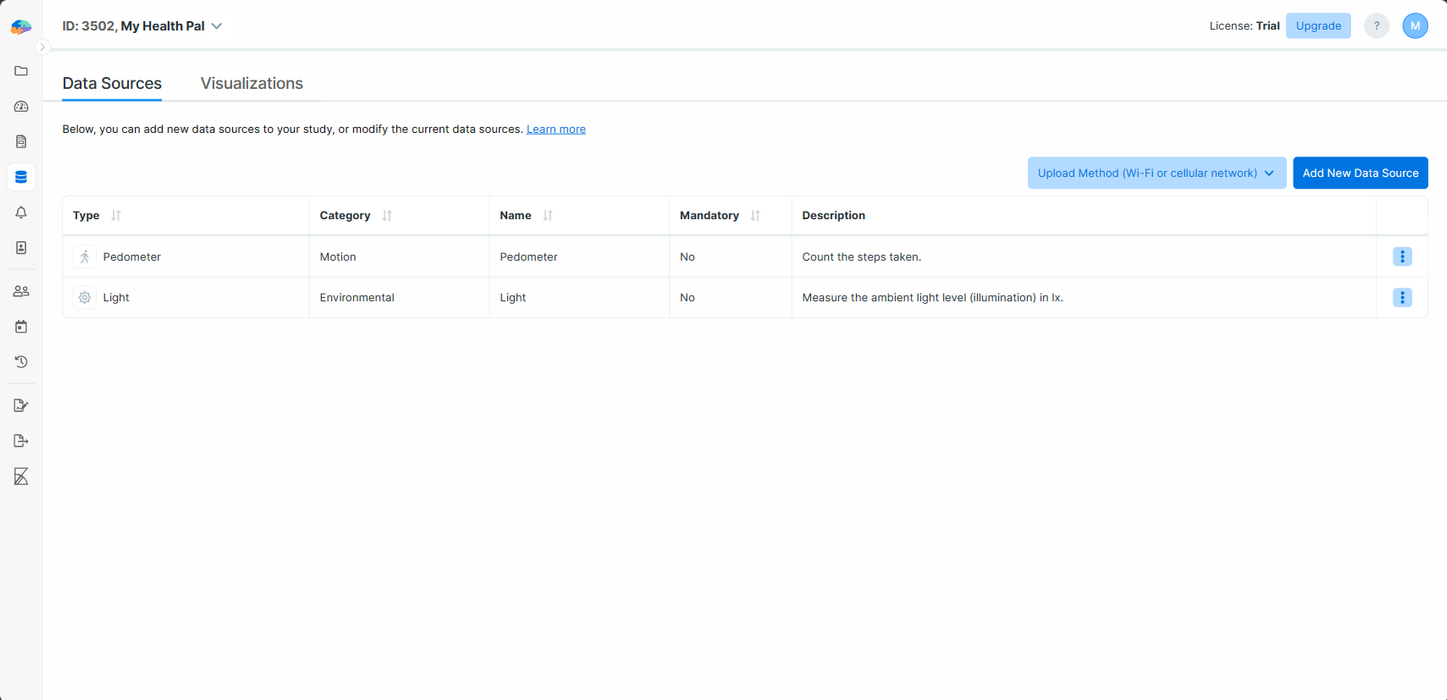Viewport: 1447px width, 700px height.
Task: Toggle sorting on the Mandatory column
Action: [x=754, y=215]
